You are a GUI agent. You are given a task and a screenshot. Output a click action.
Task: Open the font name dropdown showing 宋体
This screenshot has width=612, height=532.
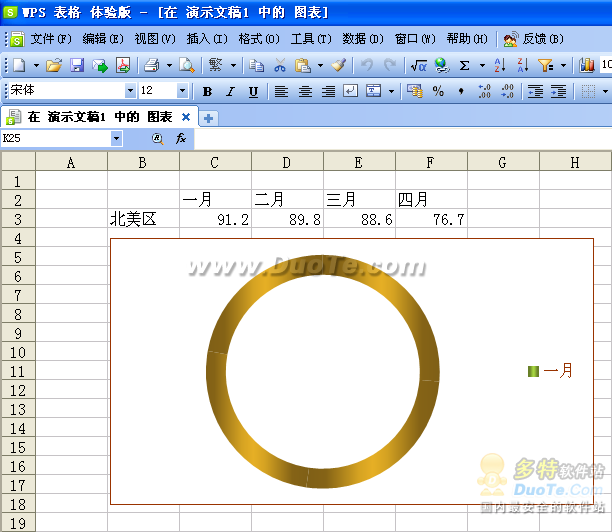[x=127, y=91]
